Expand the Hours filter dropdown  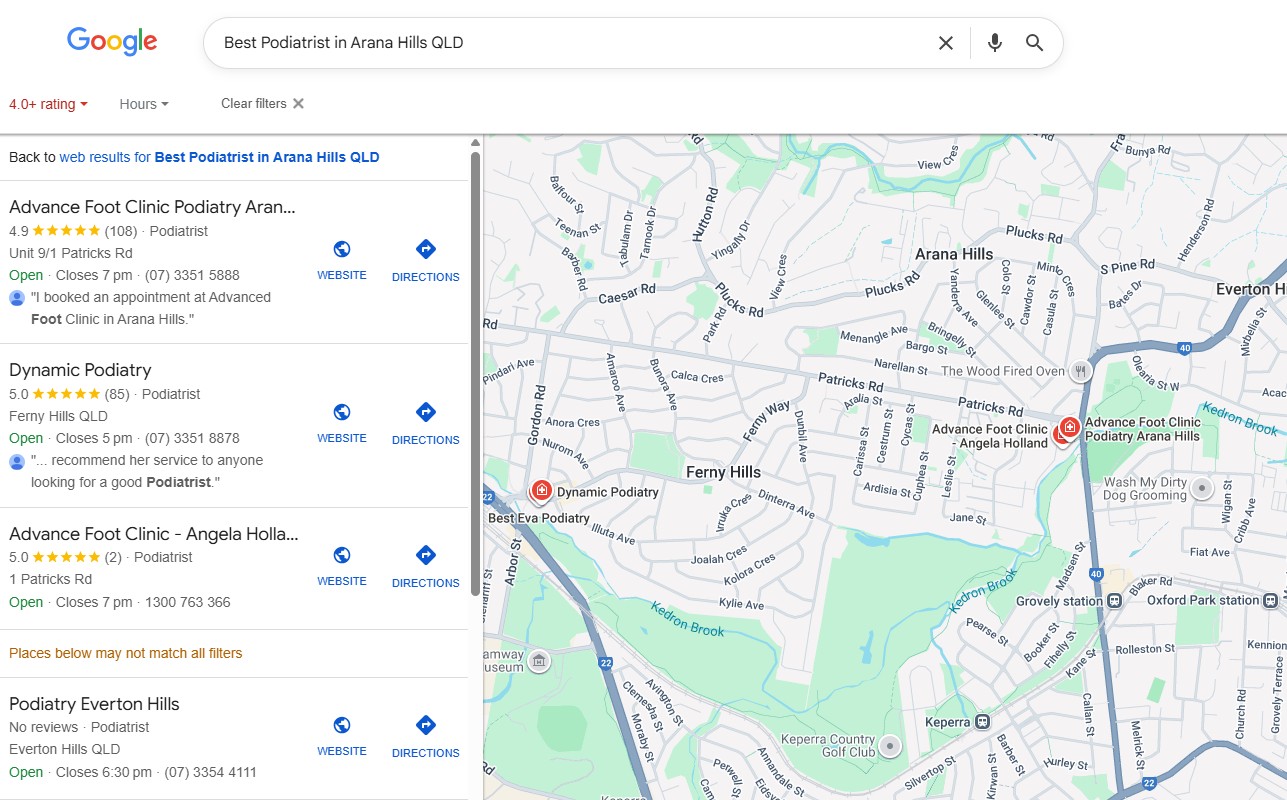pyautogui.click(x=143, y=104)
